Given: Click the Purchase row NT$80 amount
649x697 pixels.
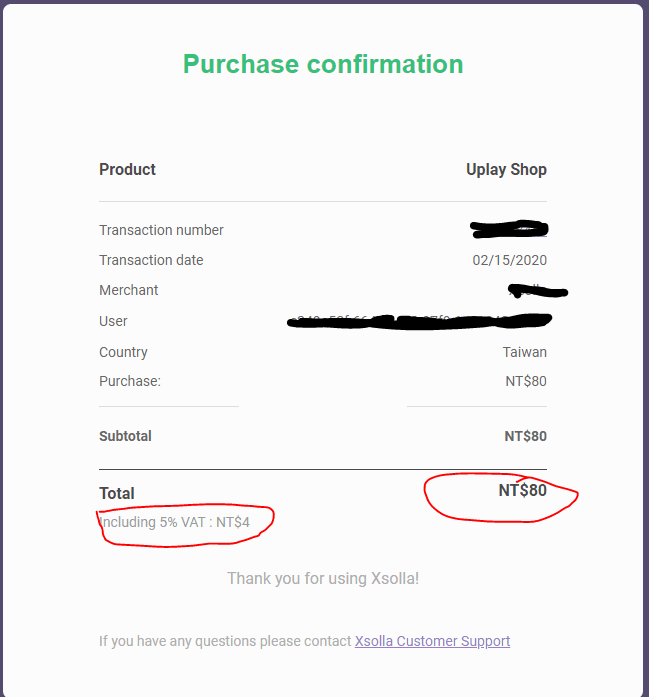Looking at the screenshot, I should pos(526,381).
